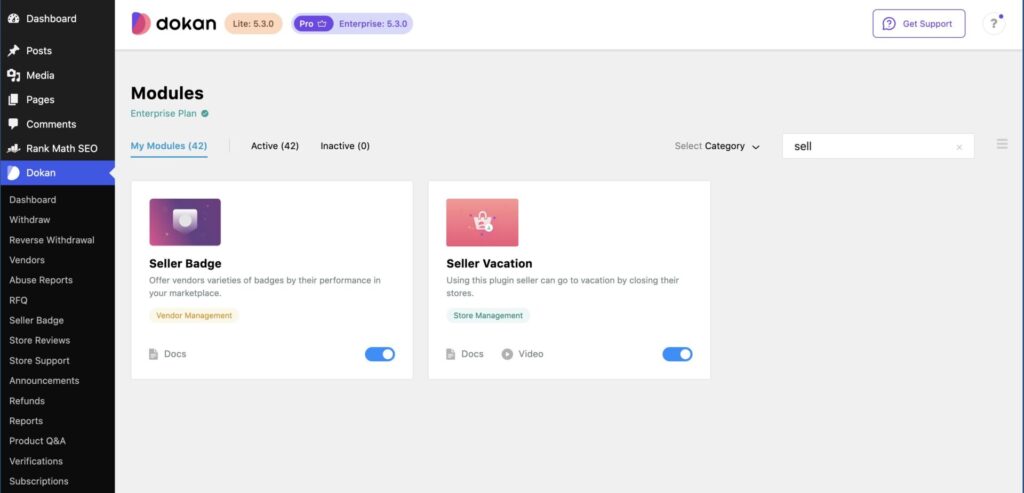Click the Seller Badge card title
This screenshot has width=1024, height=493.
pos(185,264)
